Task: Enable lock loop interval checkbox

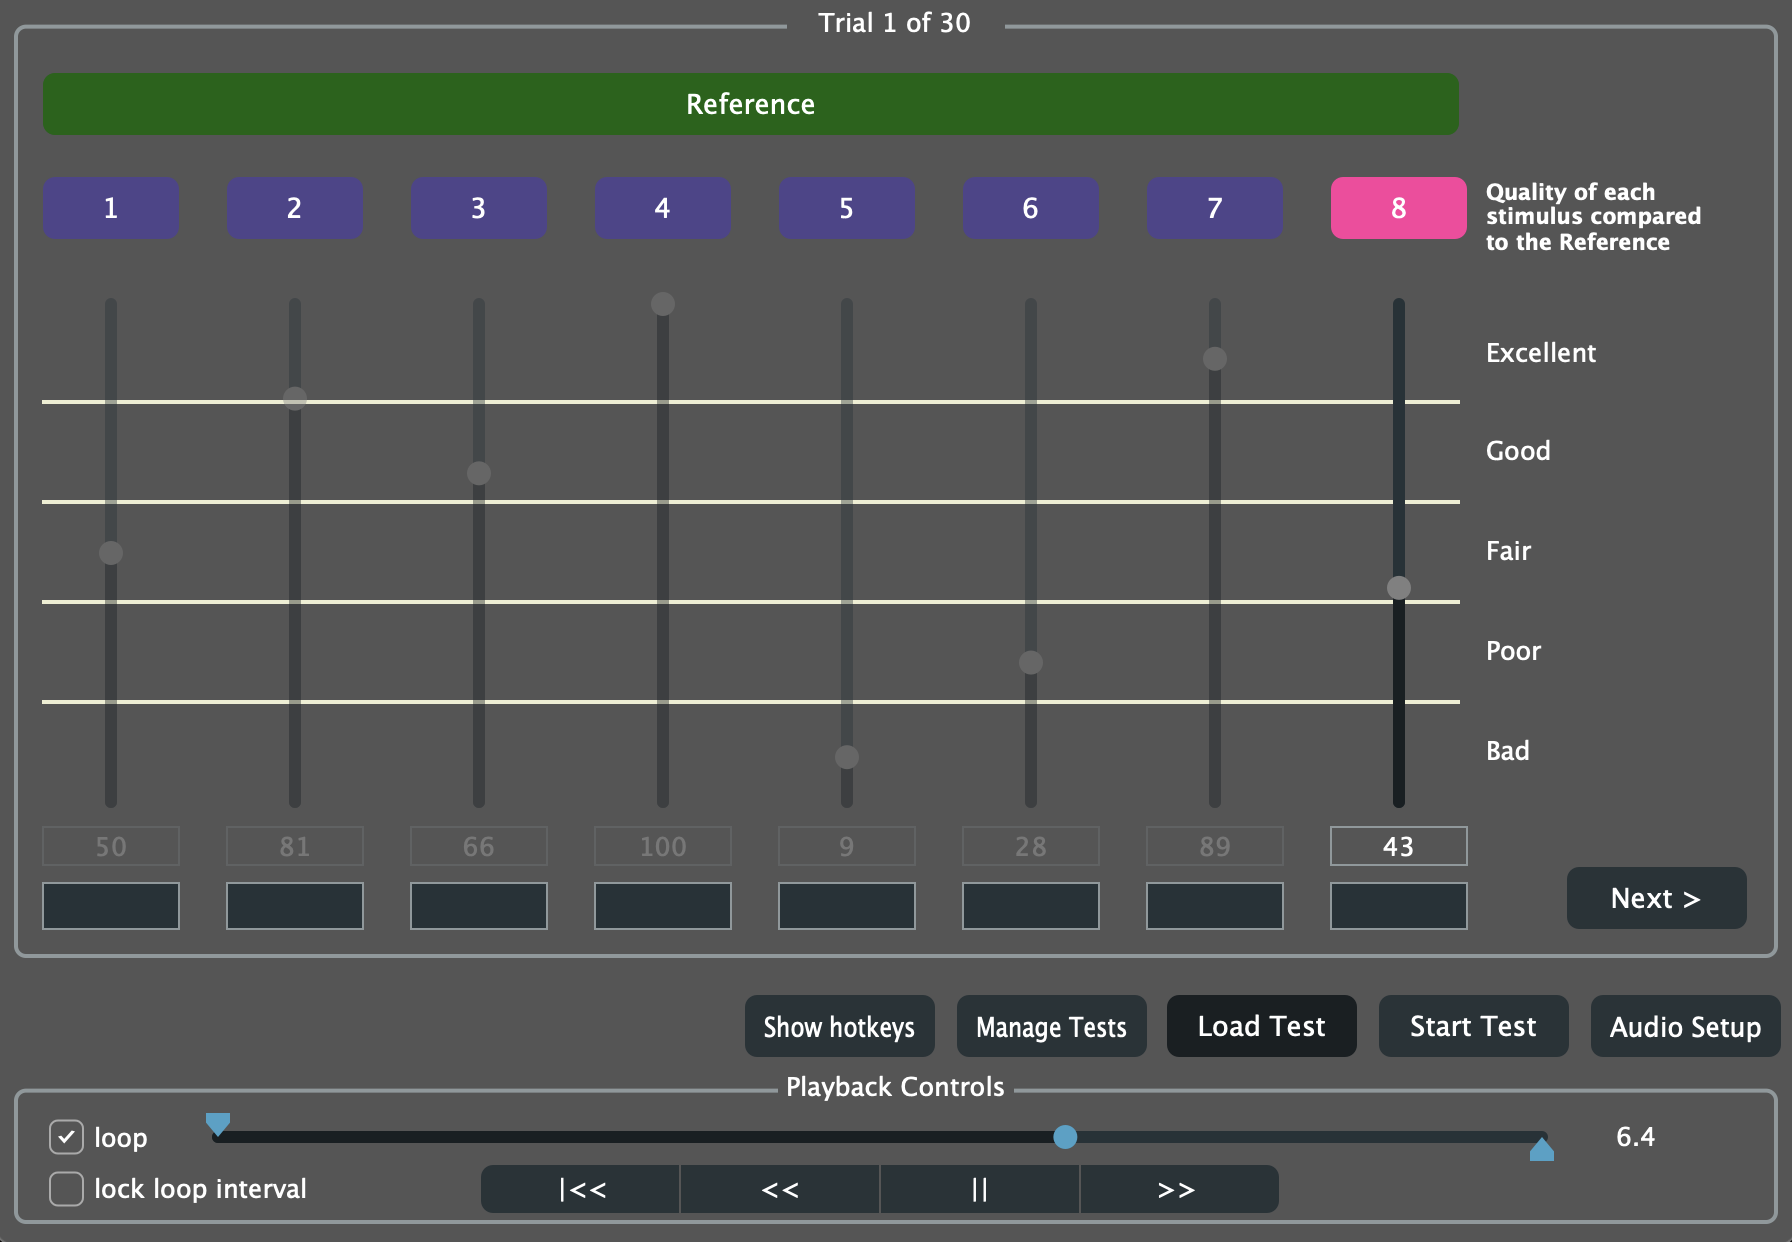Action: click(66, 1189)
